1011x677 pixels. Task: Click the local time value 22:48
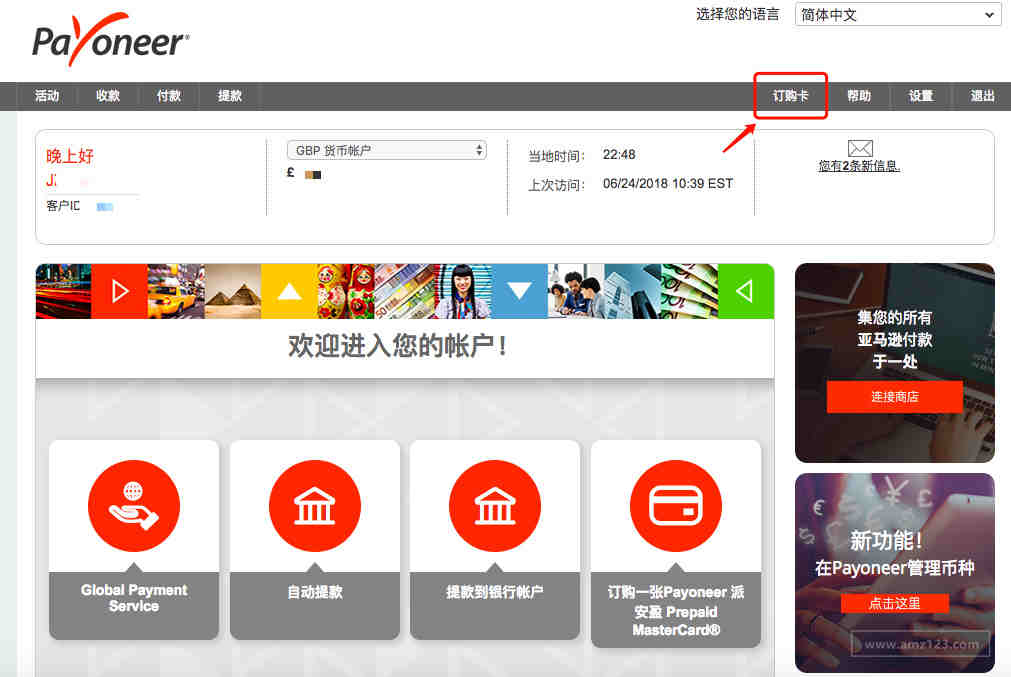point(619,155)
